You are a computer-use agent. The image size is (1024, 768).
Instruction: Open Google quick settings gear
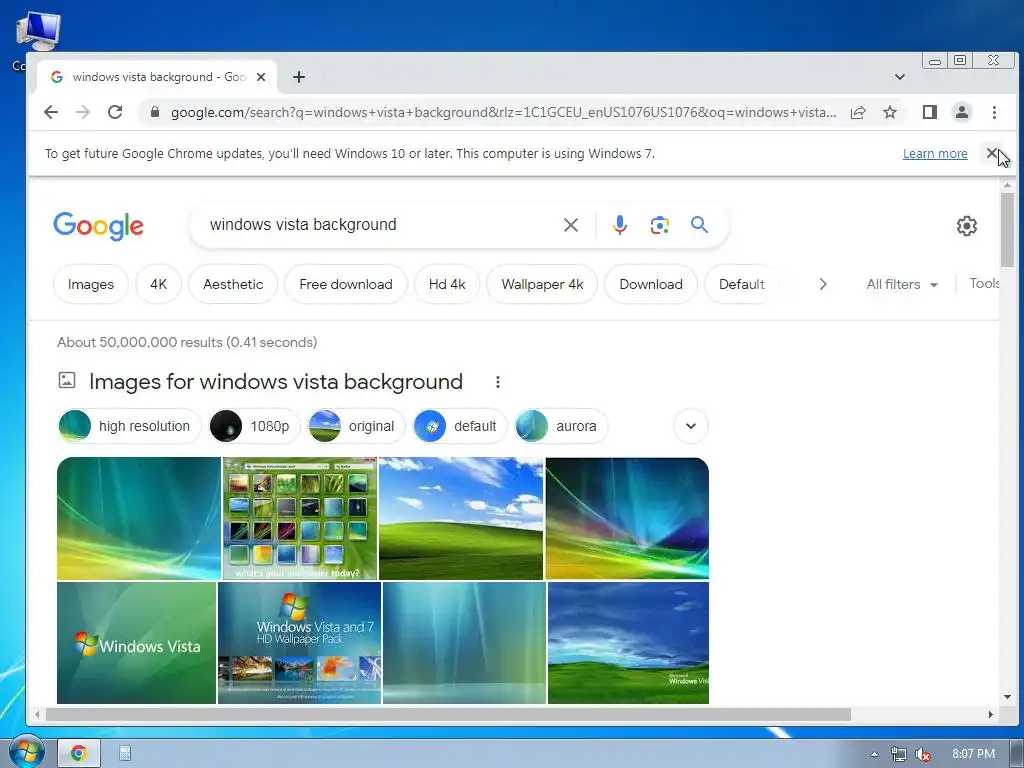967,226
